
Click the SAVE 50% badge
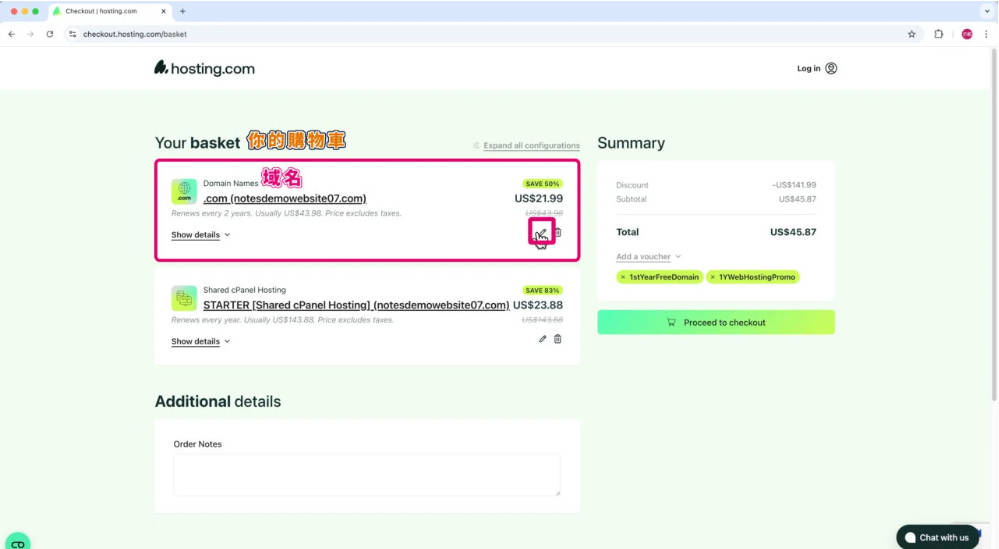(542, 183)
